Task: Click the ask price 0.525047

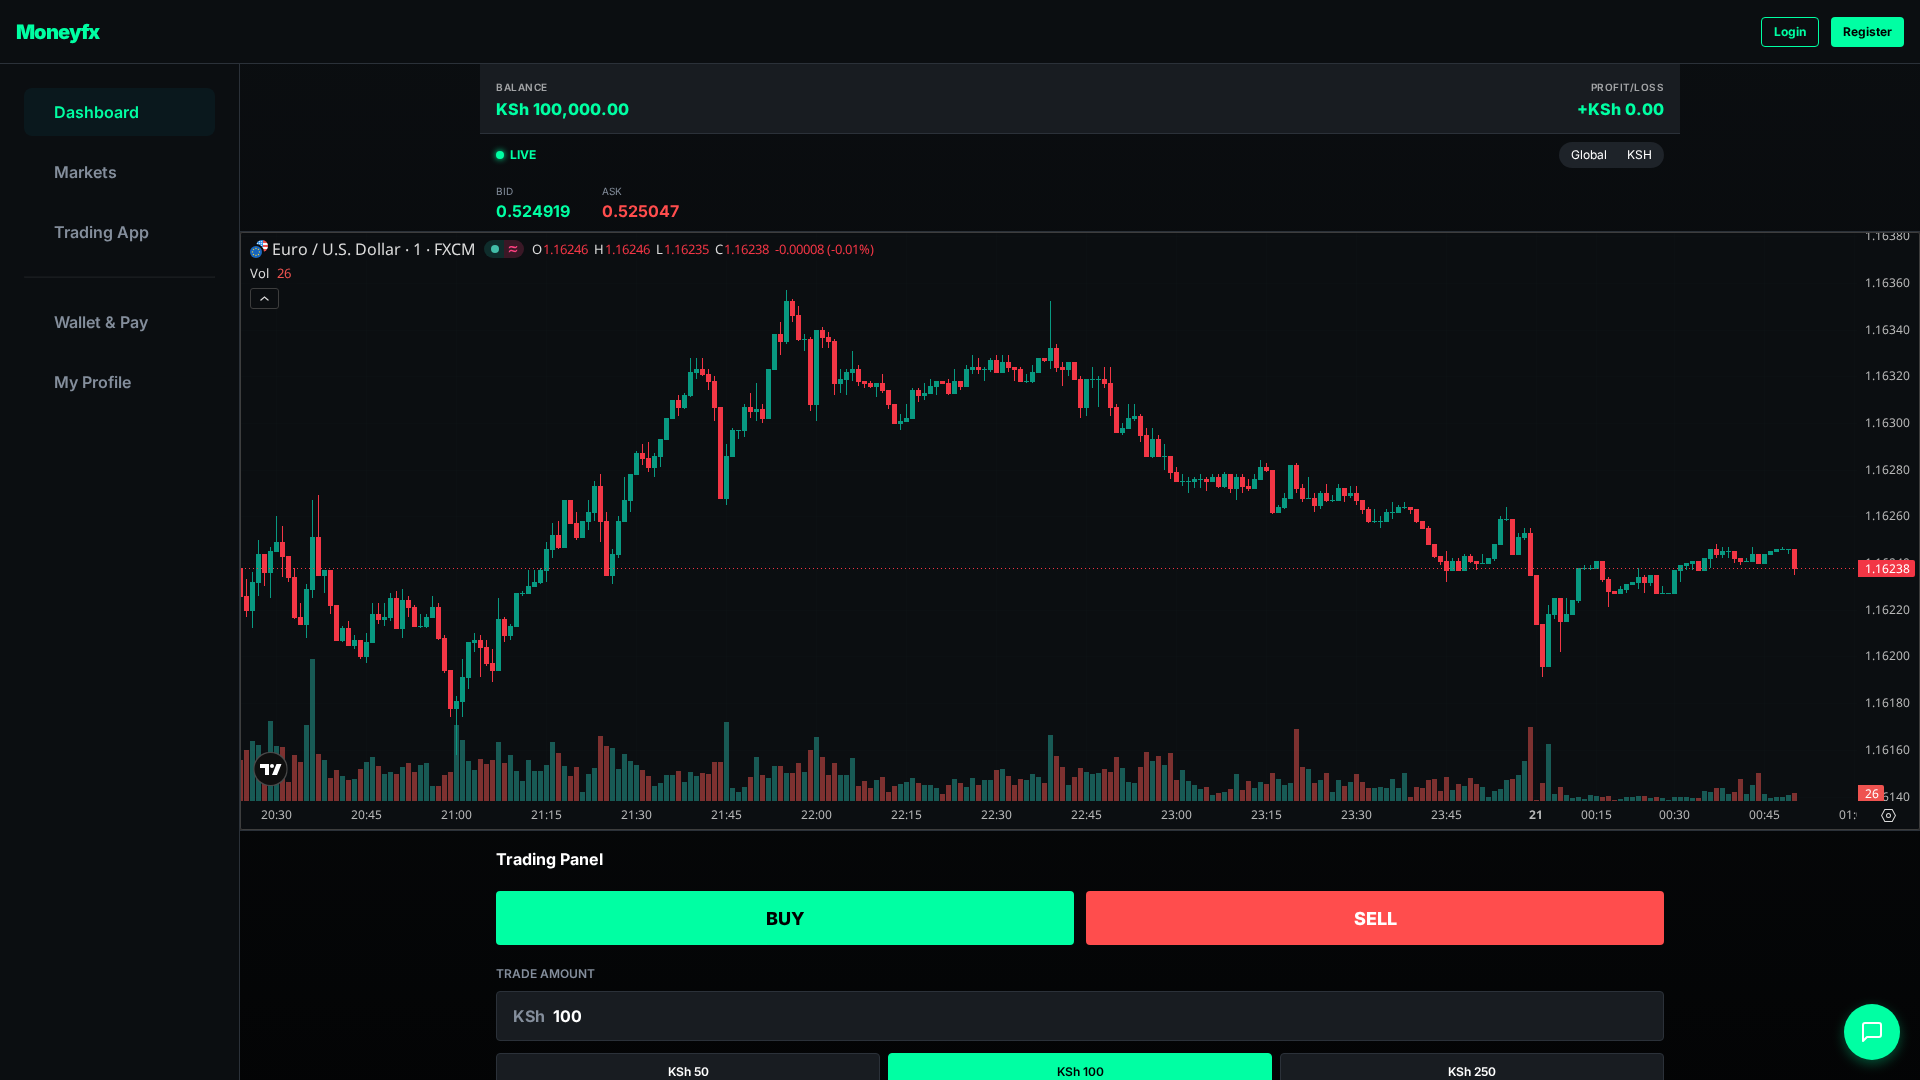Action: [640, 211]
